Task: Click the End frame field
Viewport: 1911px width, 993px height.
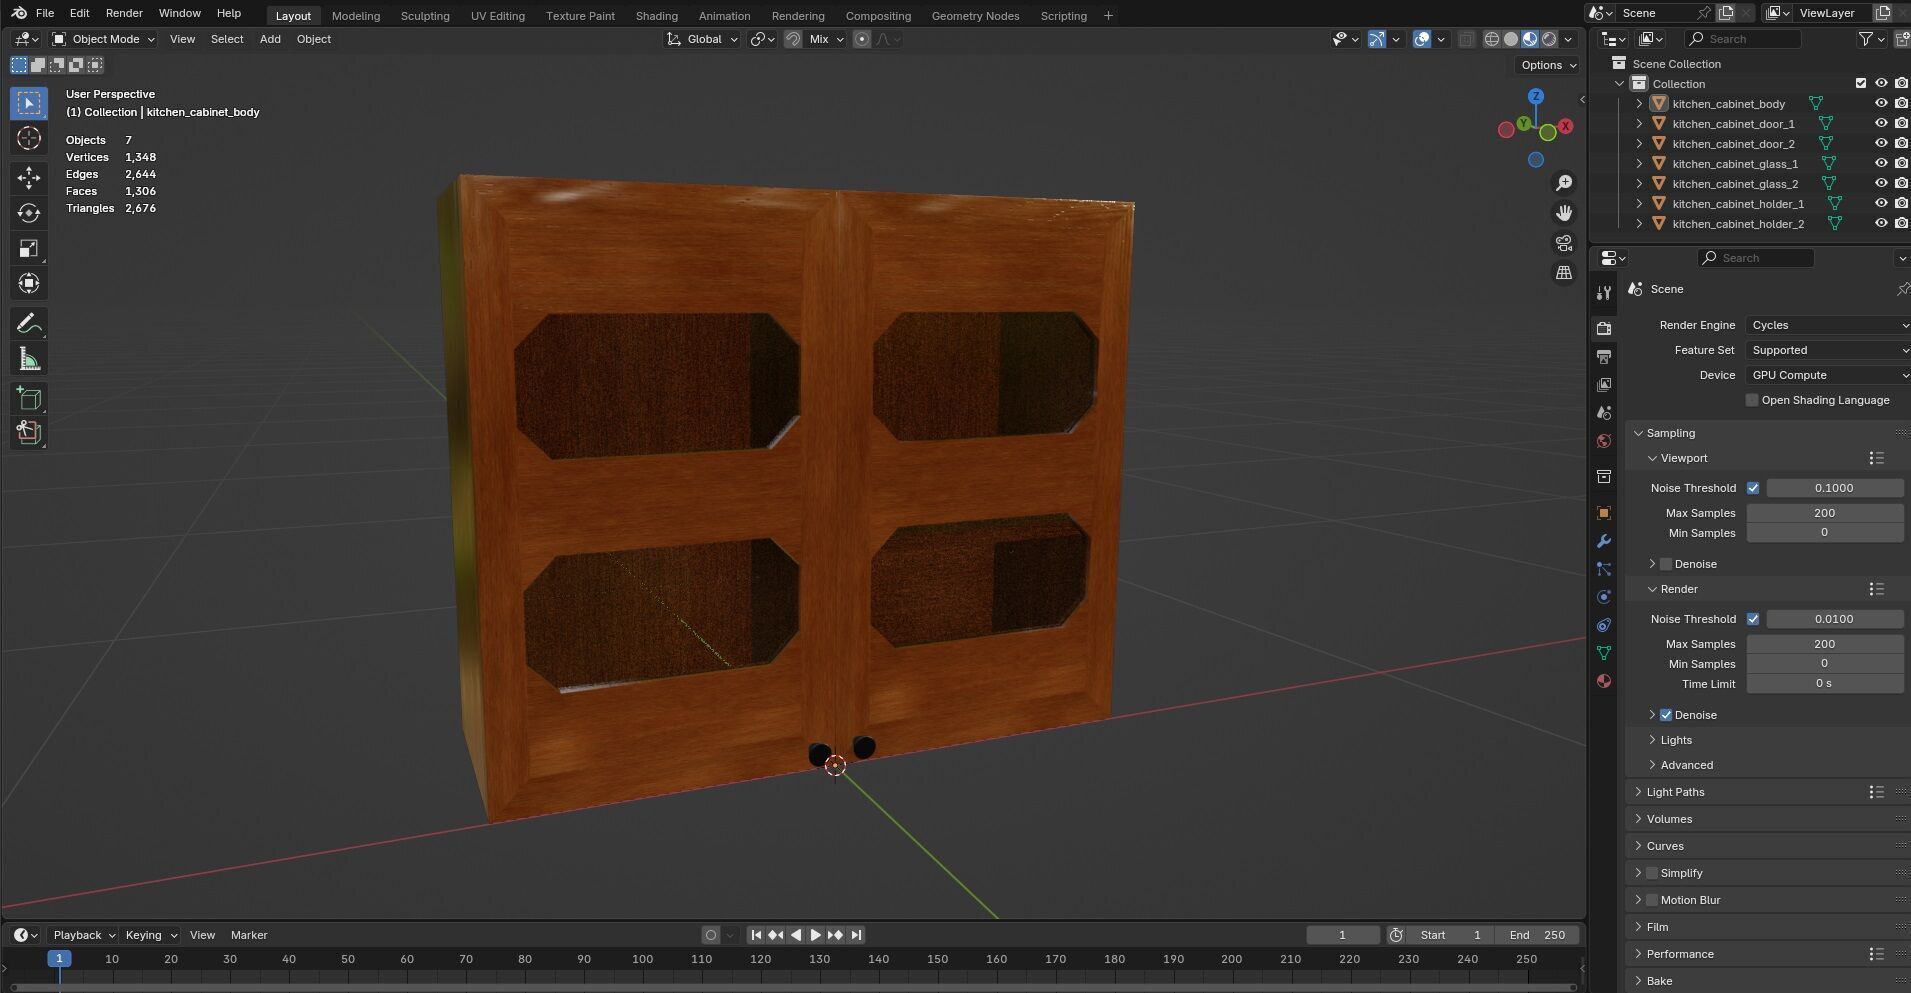Action: click(1537, 935)
